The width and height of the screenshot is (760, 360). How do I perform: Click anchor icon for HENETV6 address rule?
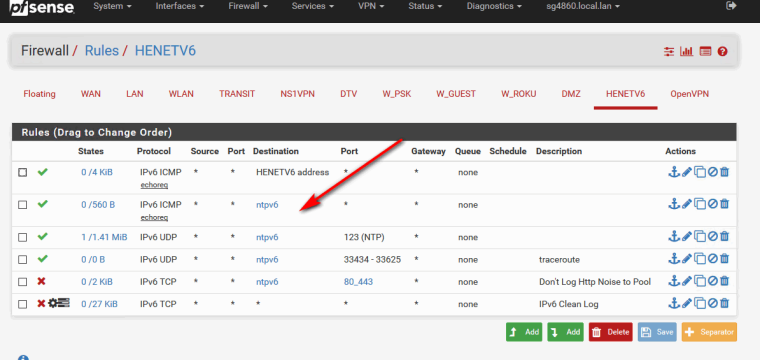click(x=673, y=172)
